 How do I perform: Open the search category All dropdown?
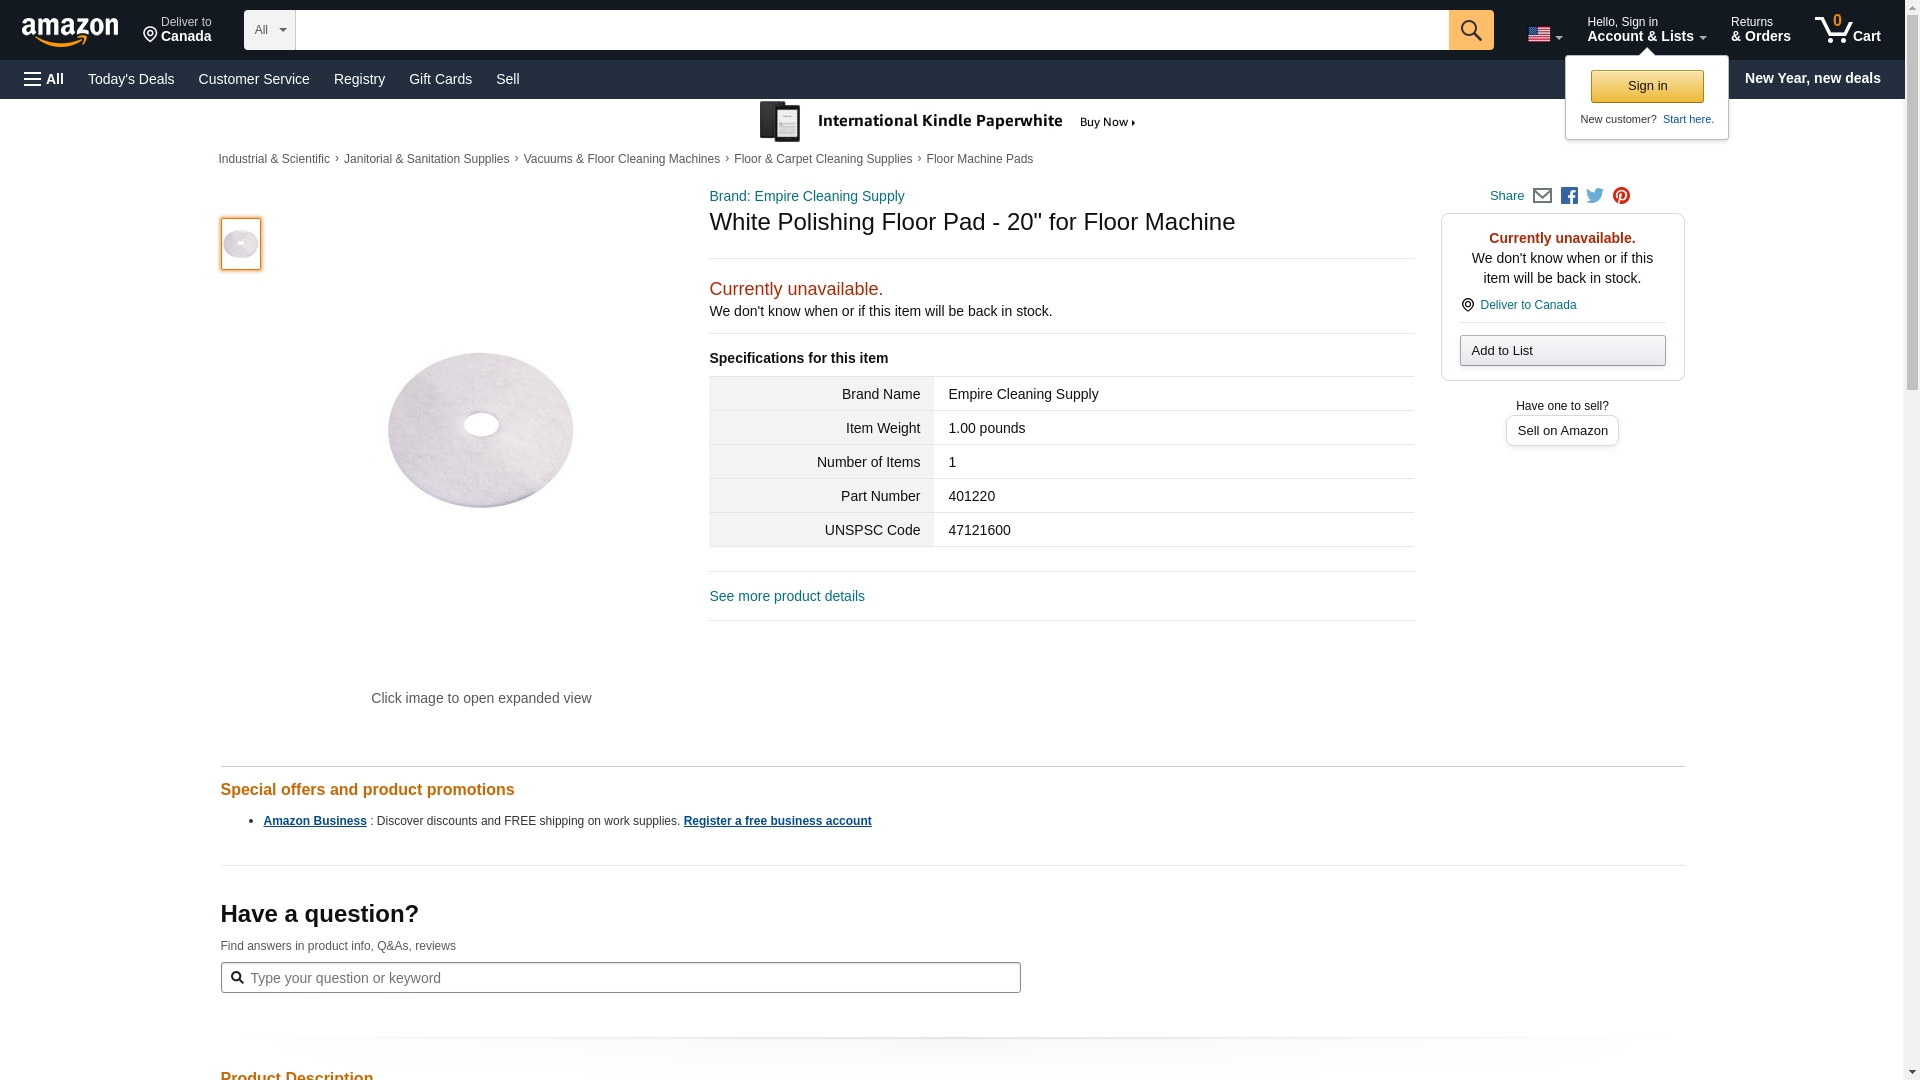(269, 30)
